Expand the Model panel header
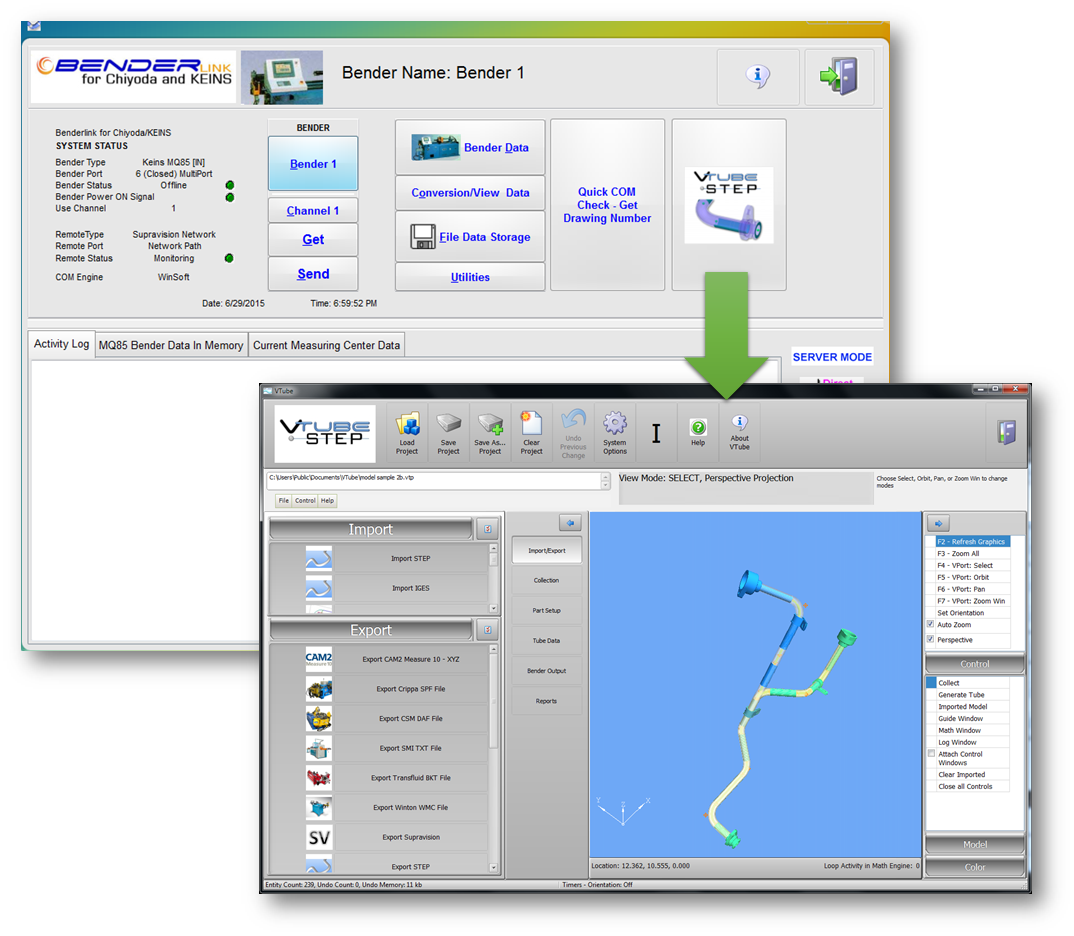1074x936 pixels. (975, 845)
